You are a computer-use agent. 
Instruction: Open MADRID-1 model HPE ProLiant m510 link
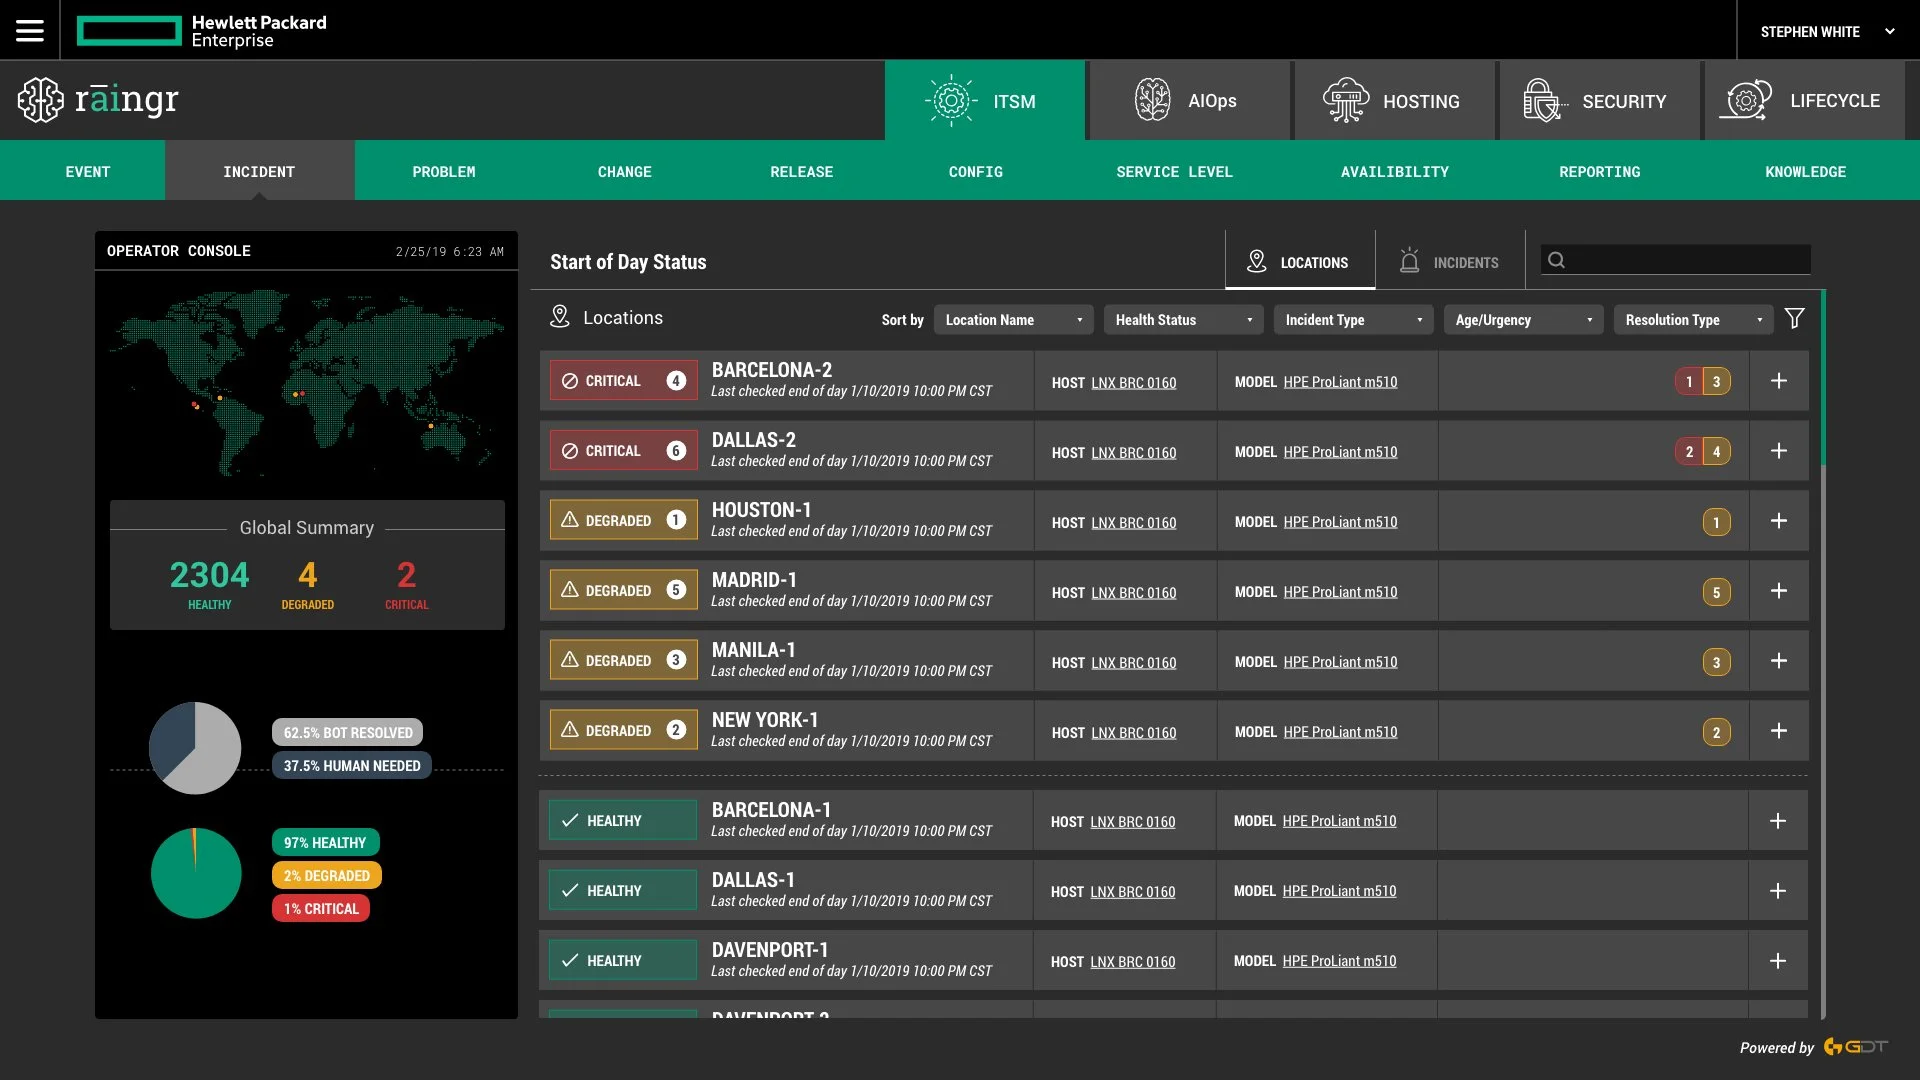point(1340,592)
